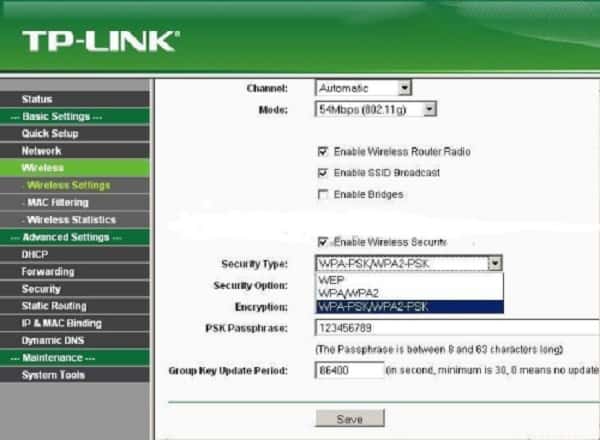Select highlighted WPA-PSK/WPA2-PSK list option
Viewport: 600px width, 440px height.
tap(409, 306)
